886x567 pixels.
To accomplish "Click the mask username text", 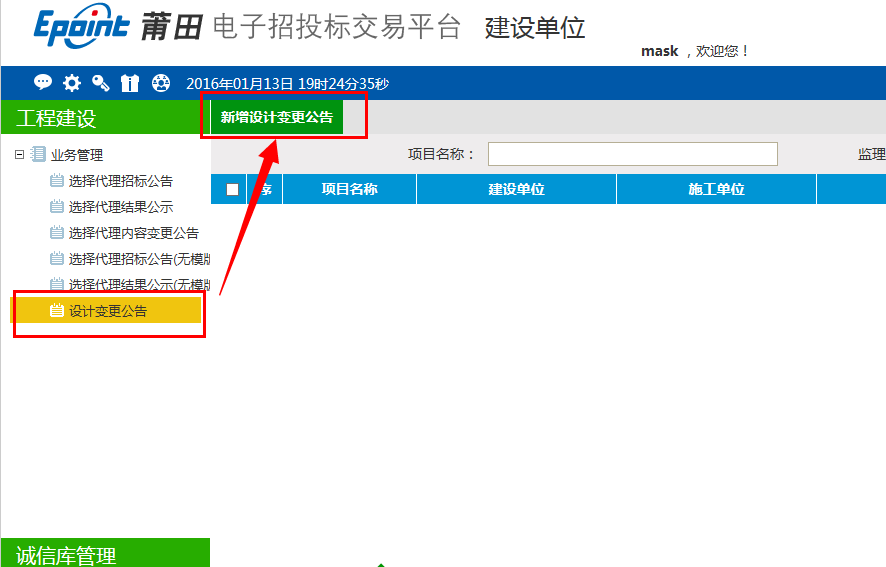I will click(659, 51).
